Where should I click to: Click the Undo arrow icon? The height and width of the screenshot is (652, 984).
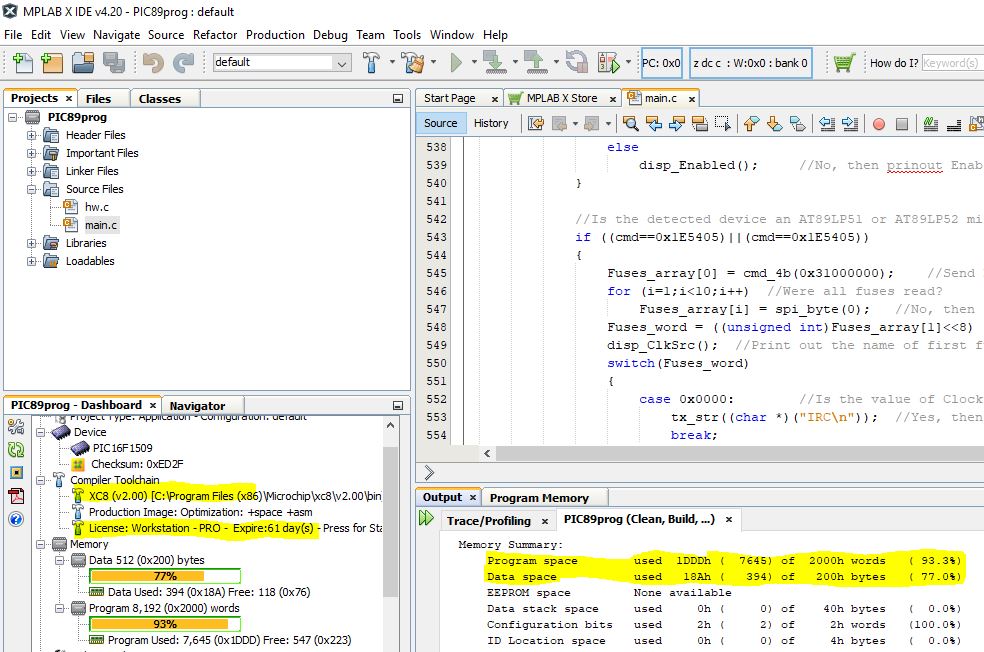click(x=153, y=63)
